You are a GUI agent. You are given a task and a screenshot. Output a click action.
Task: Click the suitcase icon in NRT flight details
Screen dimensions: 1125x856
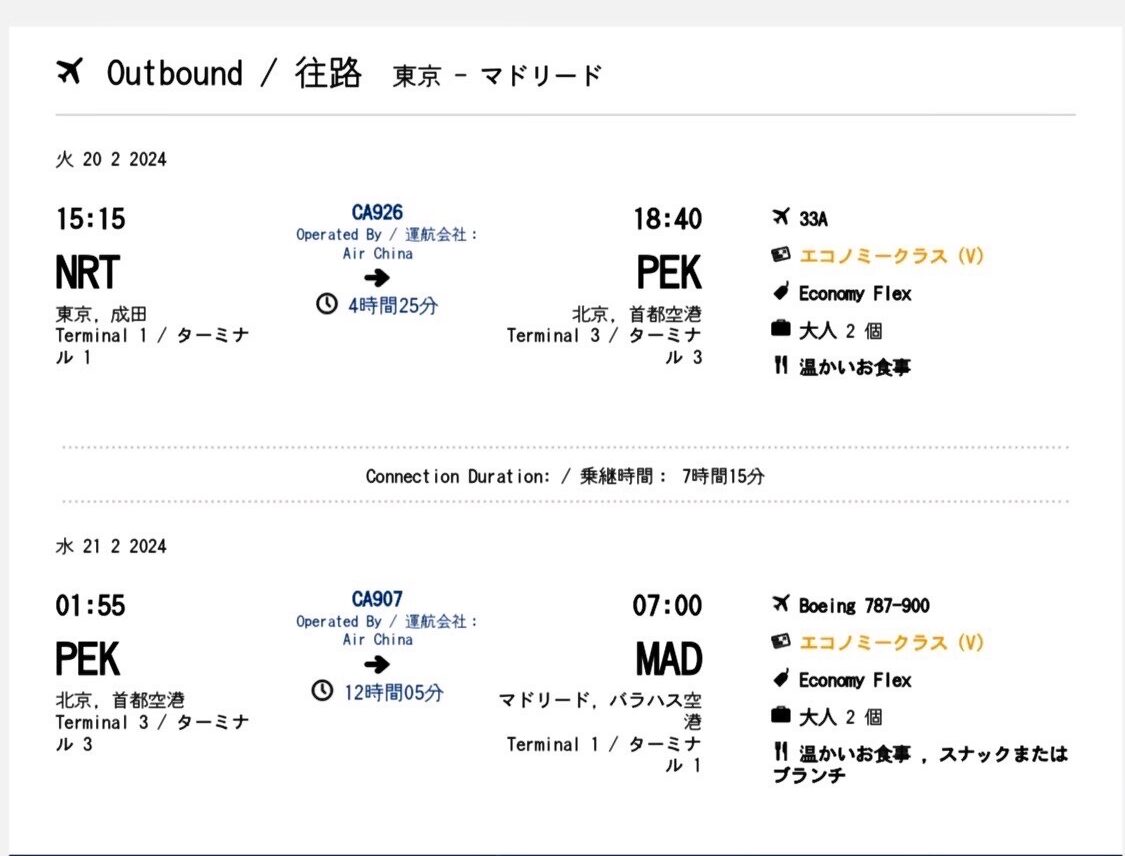point(781,330)
